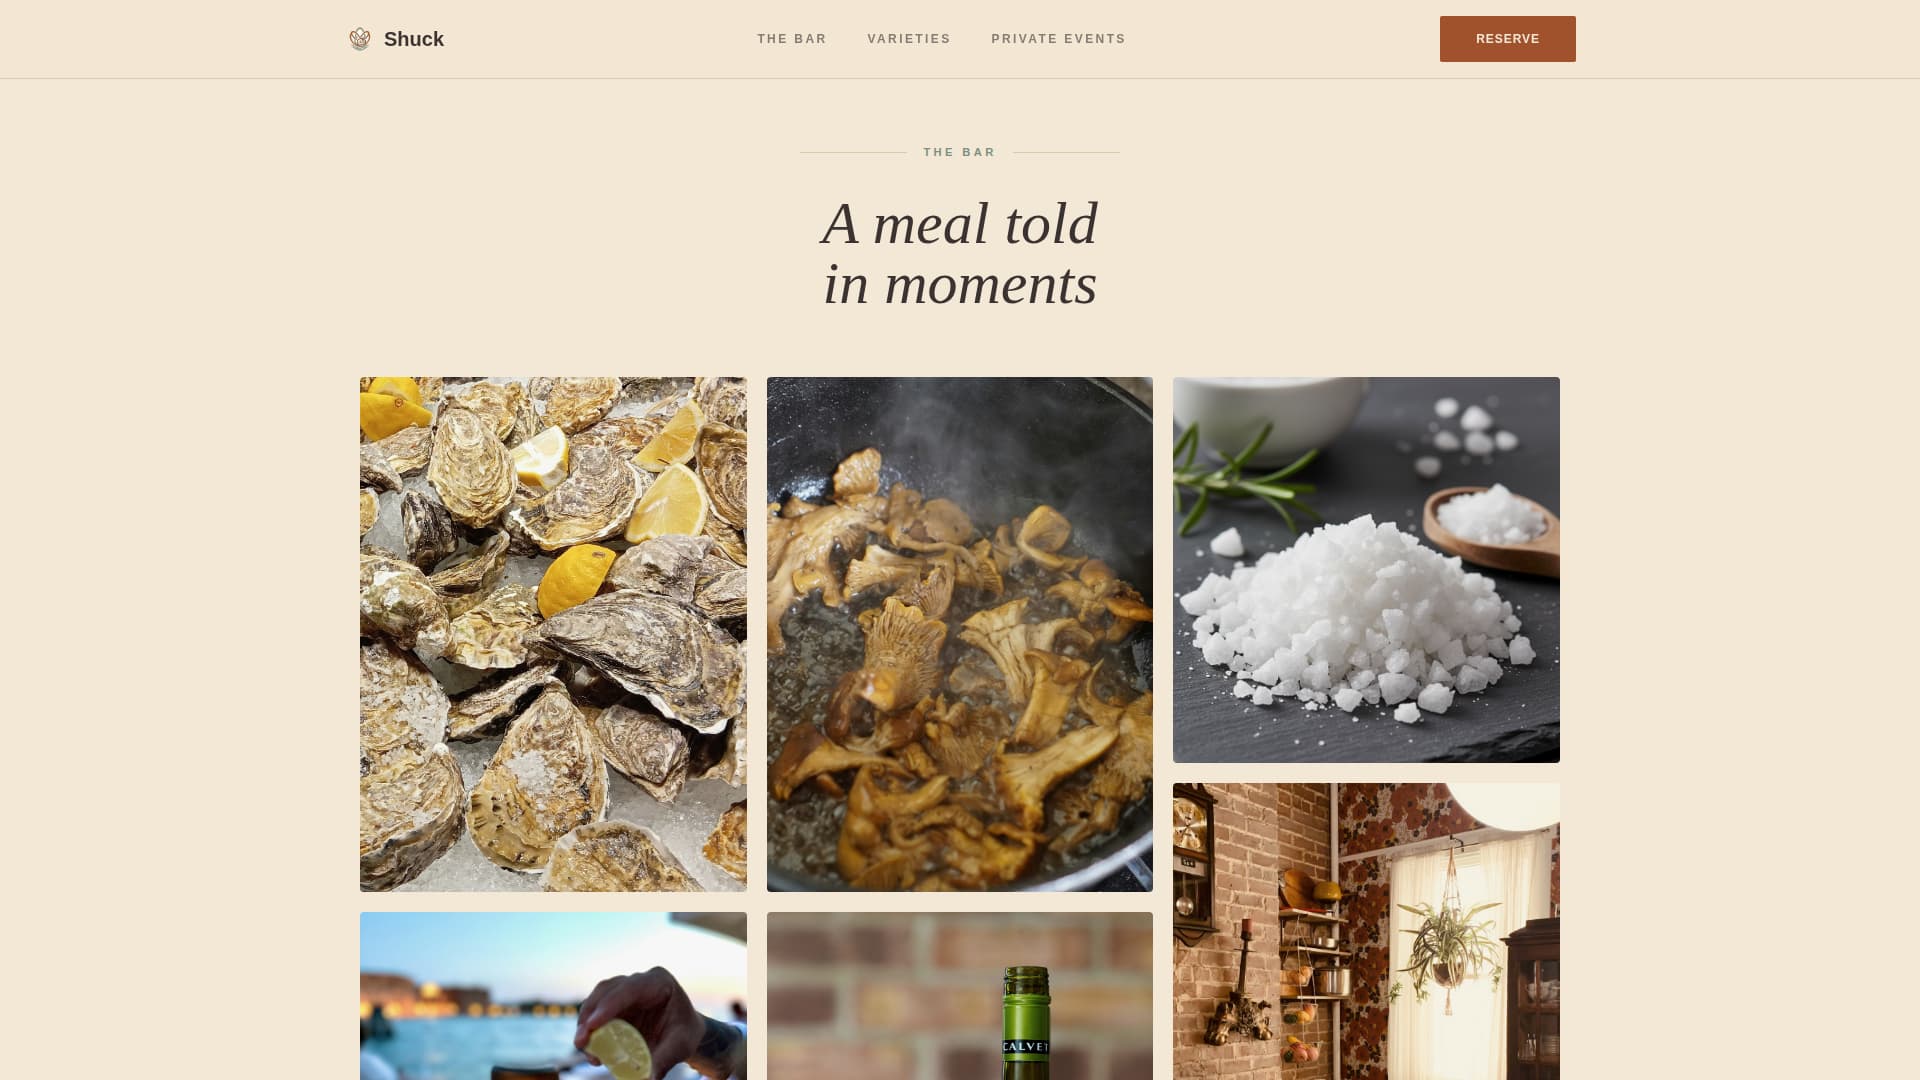Click THE BAR section label above heading
The width and height of the screenshot is (1920, 1080).
point(960,152)
